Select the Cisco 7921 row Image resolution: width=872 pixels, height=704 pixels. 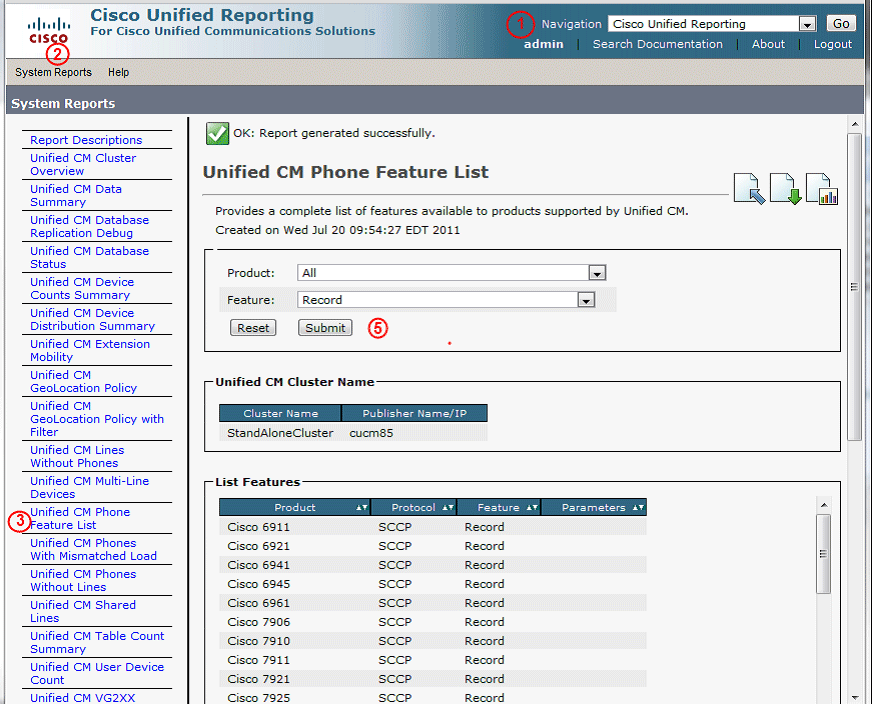tap(433, 679)
